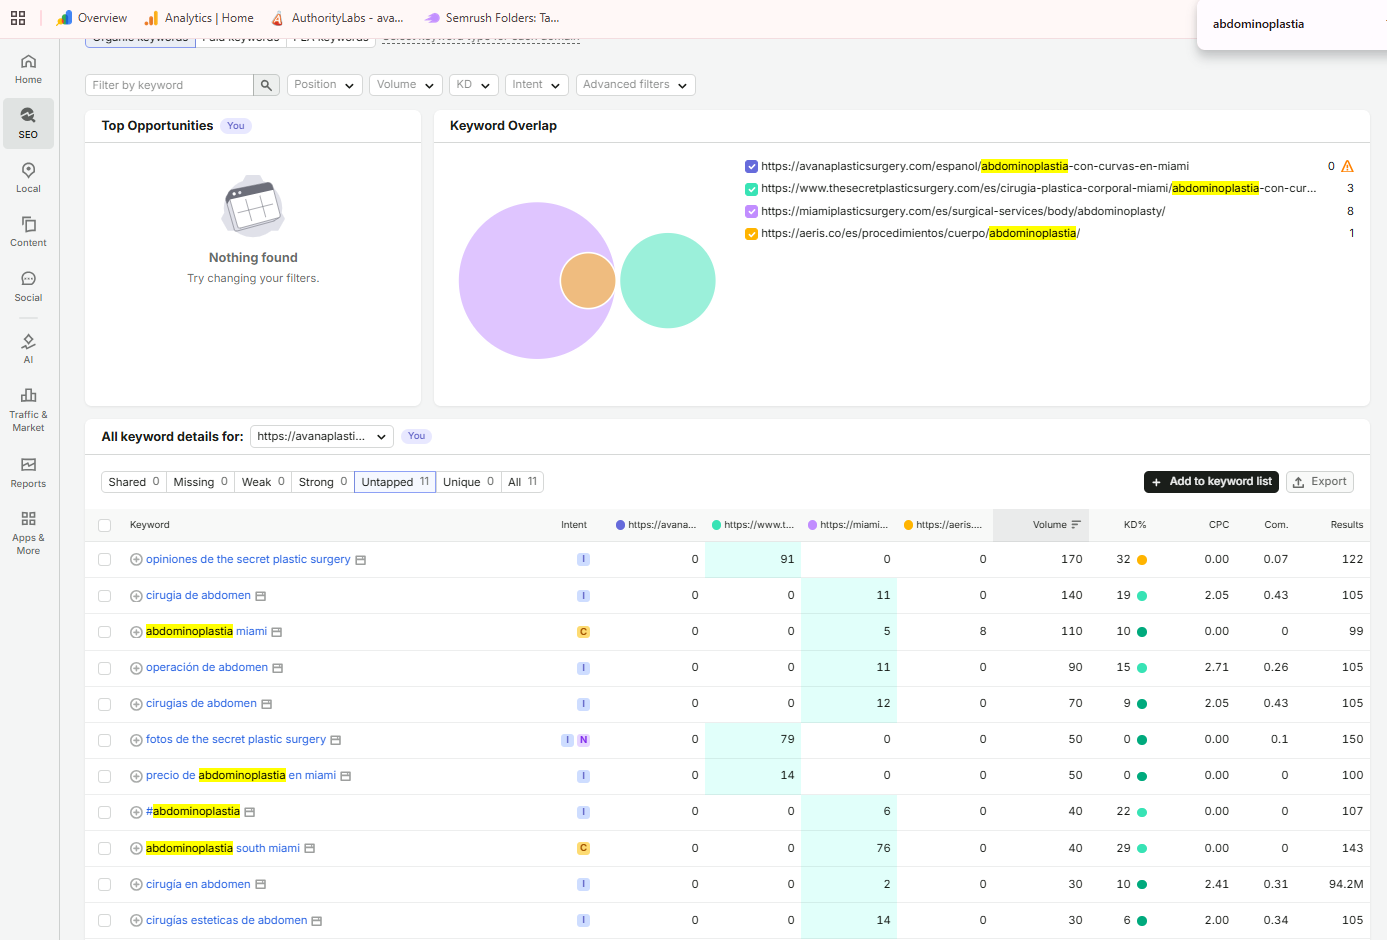Select the Weak keywords tab
This screenshot has height=940, width=1387.
coord(263,482)
